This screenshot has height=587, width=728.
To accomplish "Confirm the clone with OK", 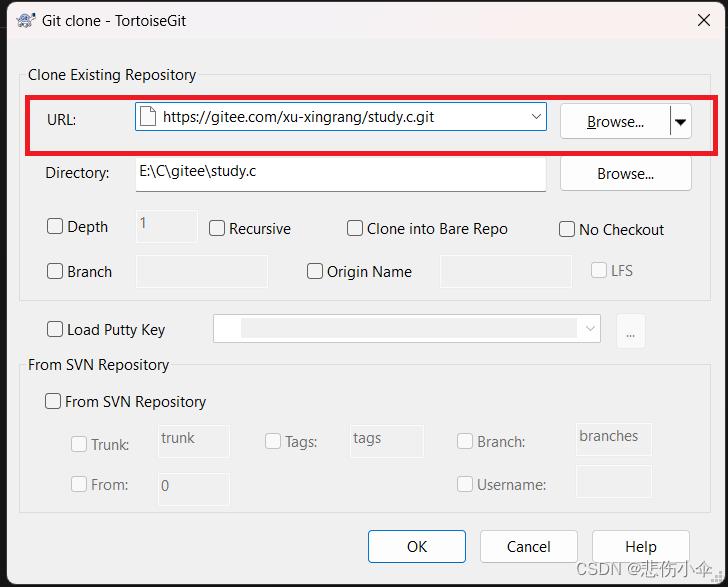I will pyautogui.click(x=417, y=547).
